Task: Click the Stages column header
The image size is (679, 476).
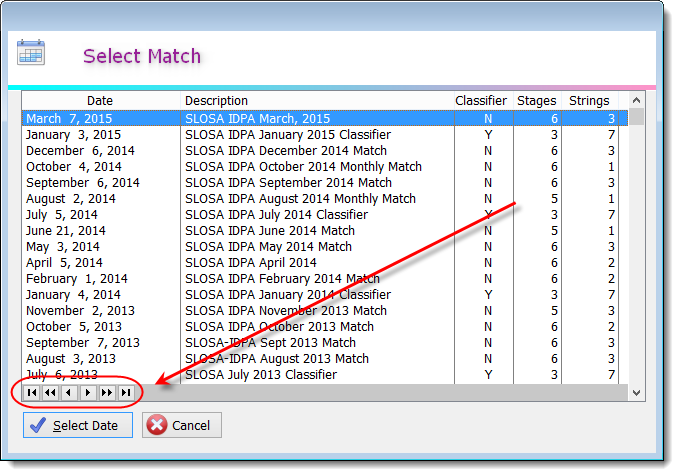Action: coord(537,101)
